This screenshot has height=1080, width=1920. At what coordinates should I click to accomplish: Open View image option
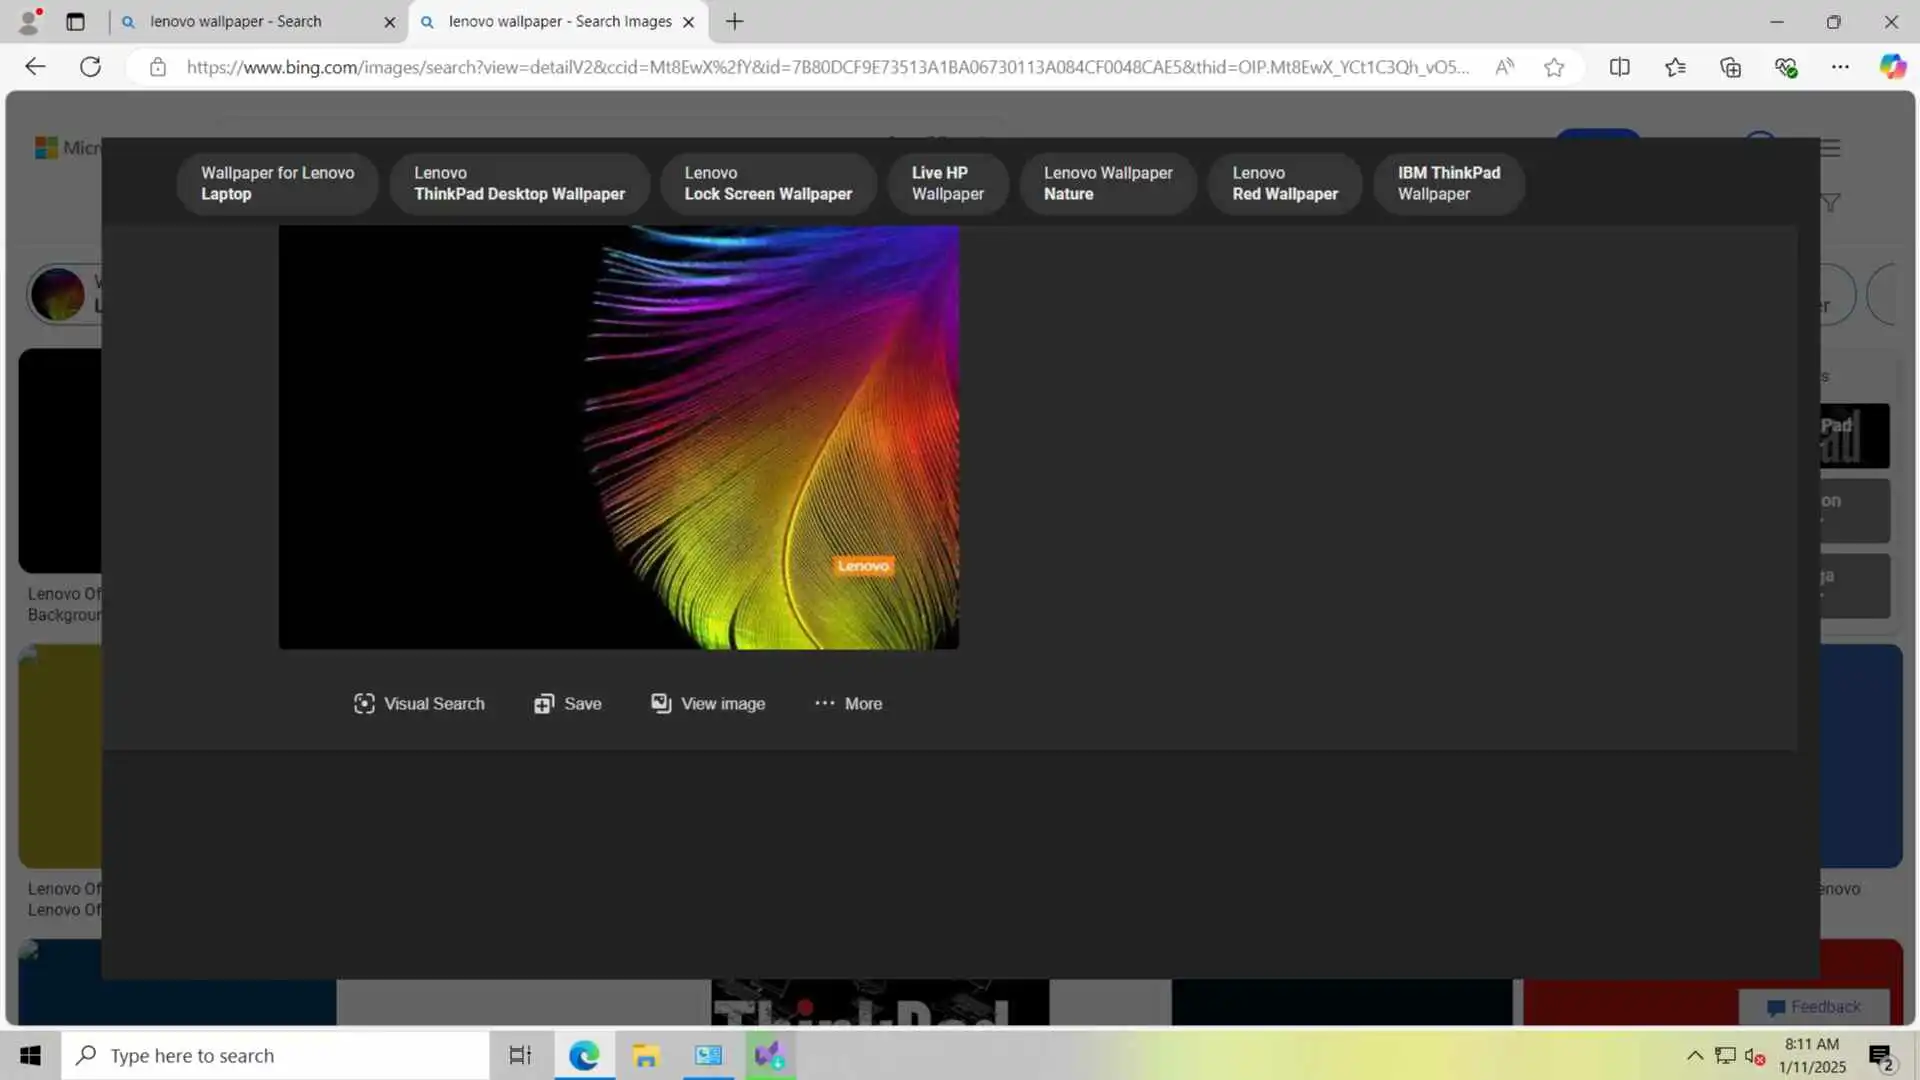[708, 703]
